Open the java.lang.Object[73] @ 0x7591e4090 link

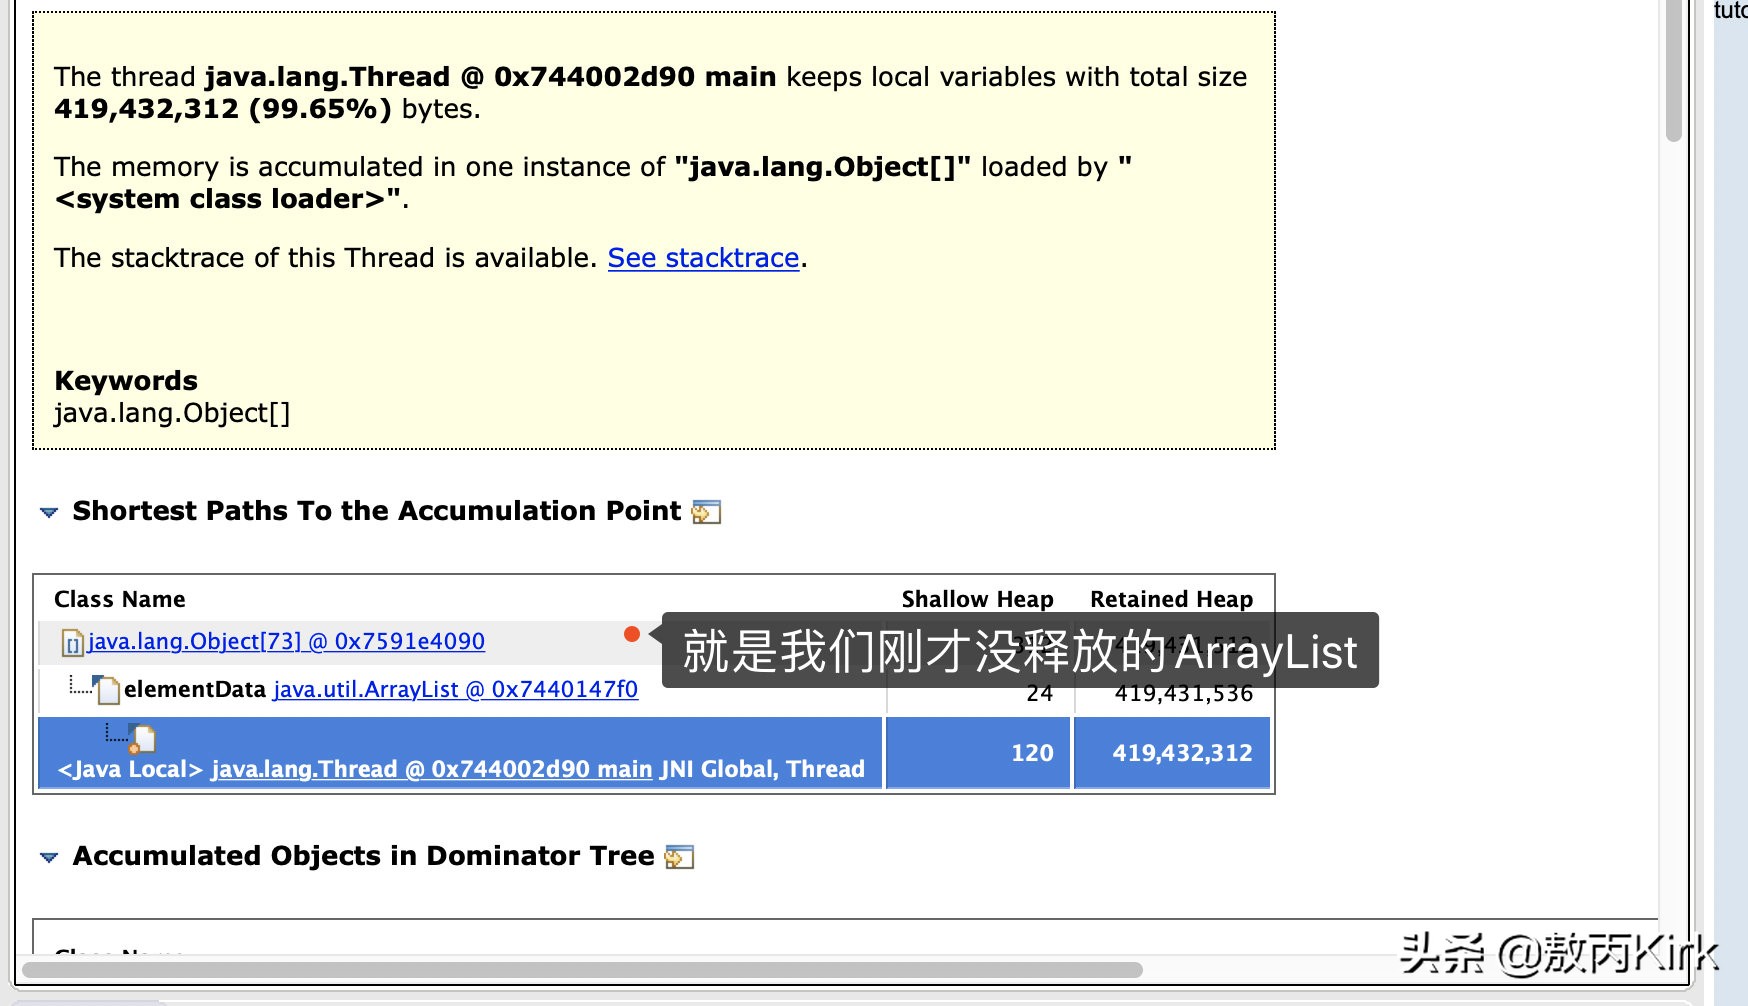[x=286, y=641]
